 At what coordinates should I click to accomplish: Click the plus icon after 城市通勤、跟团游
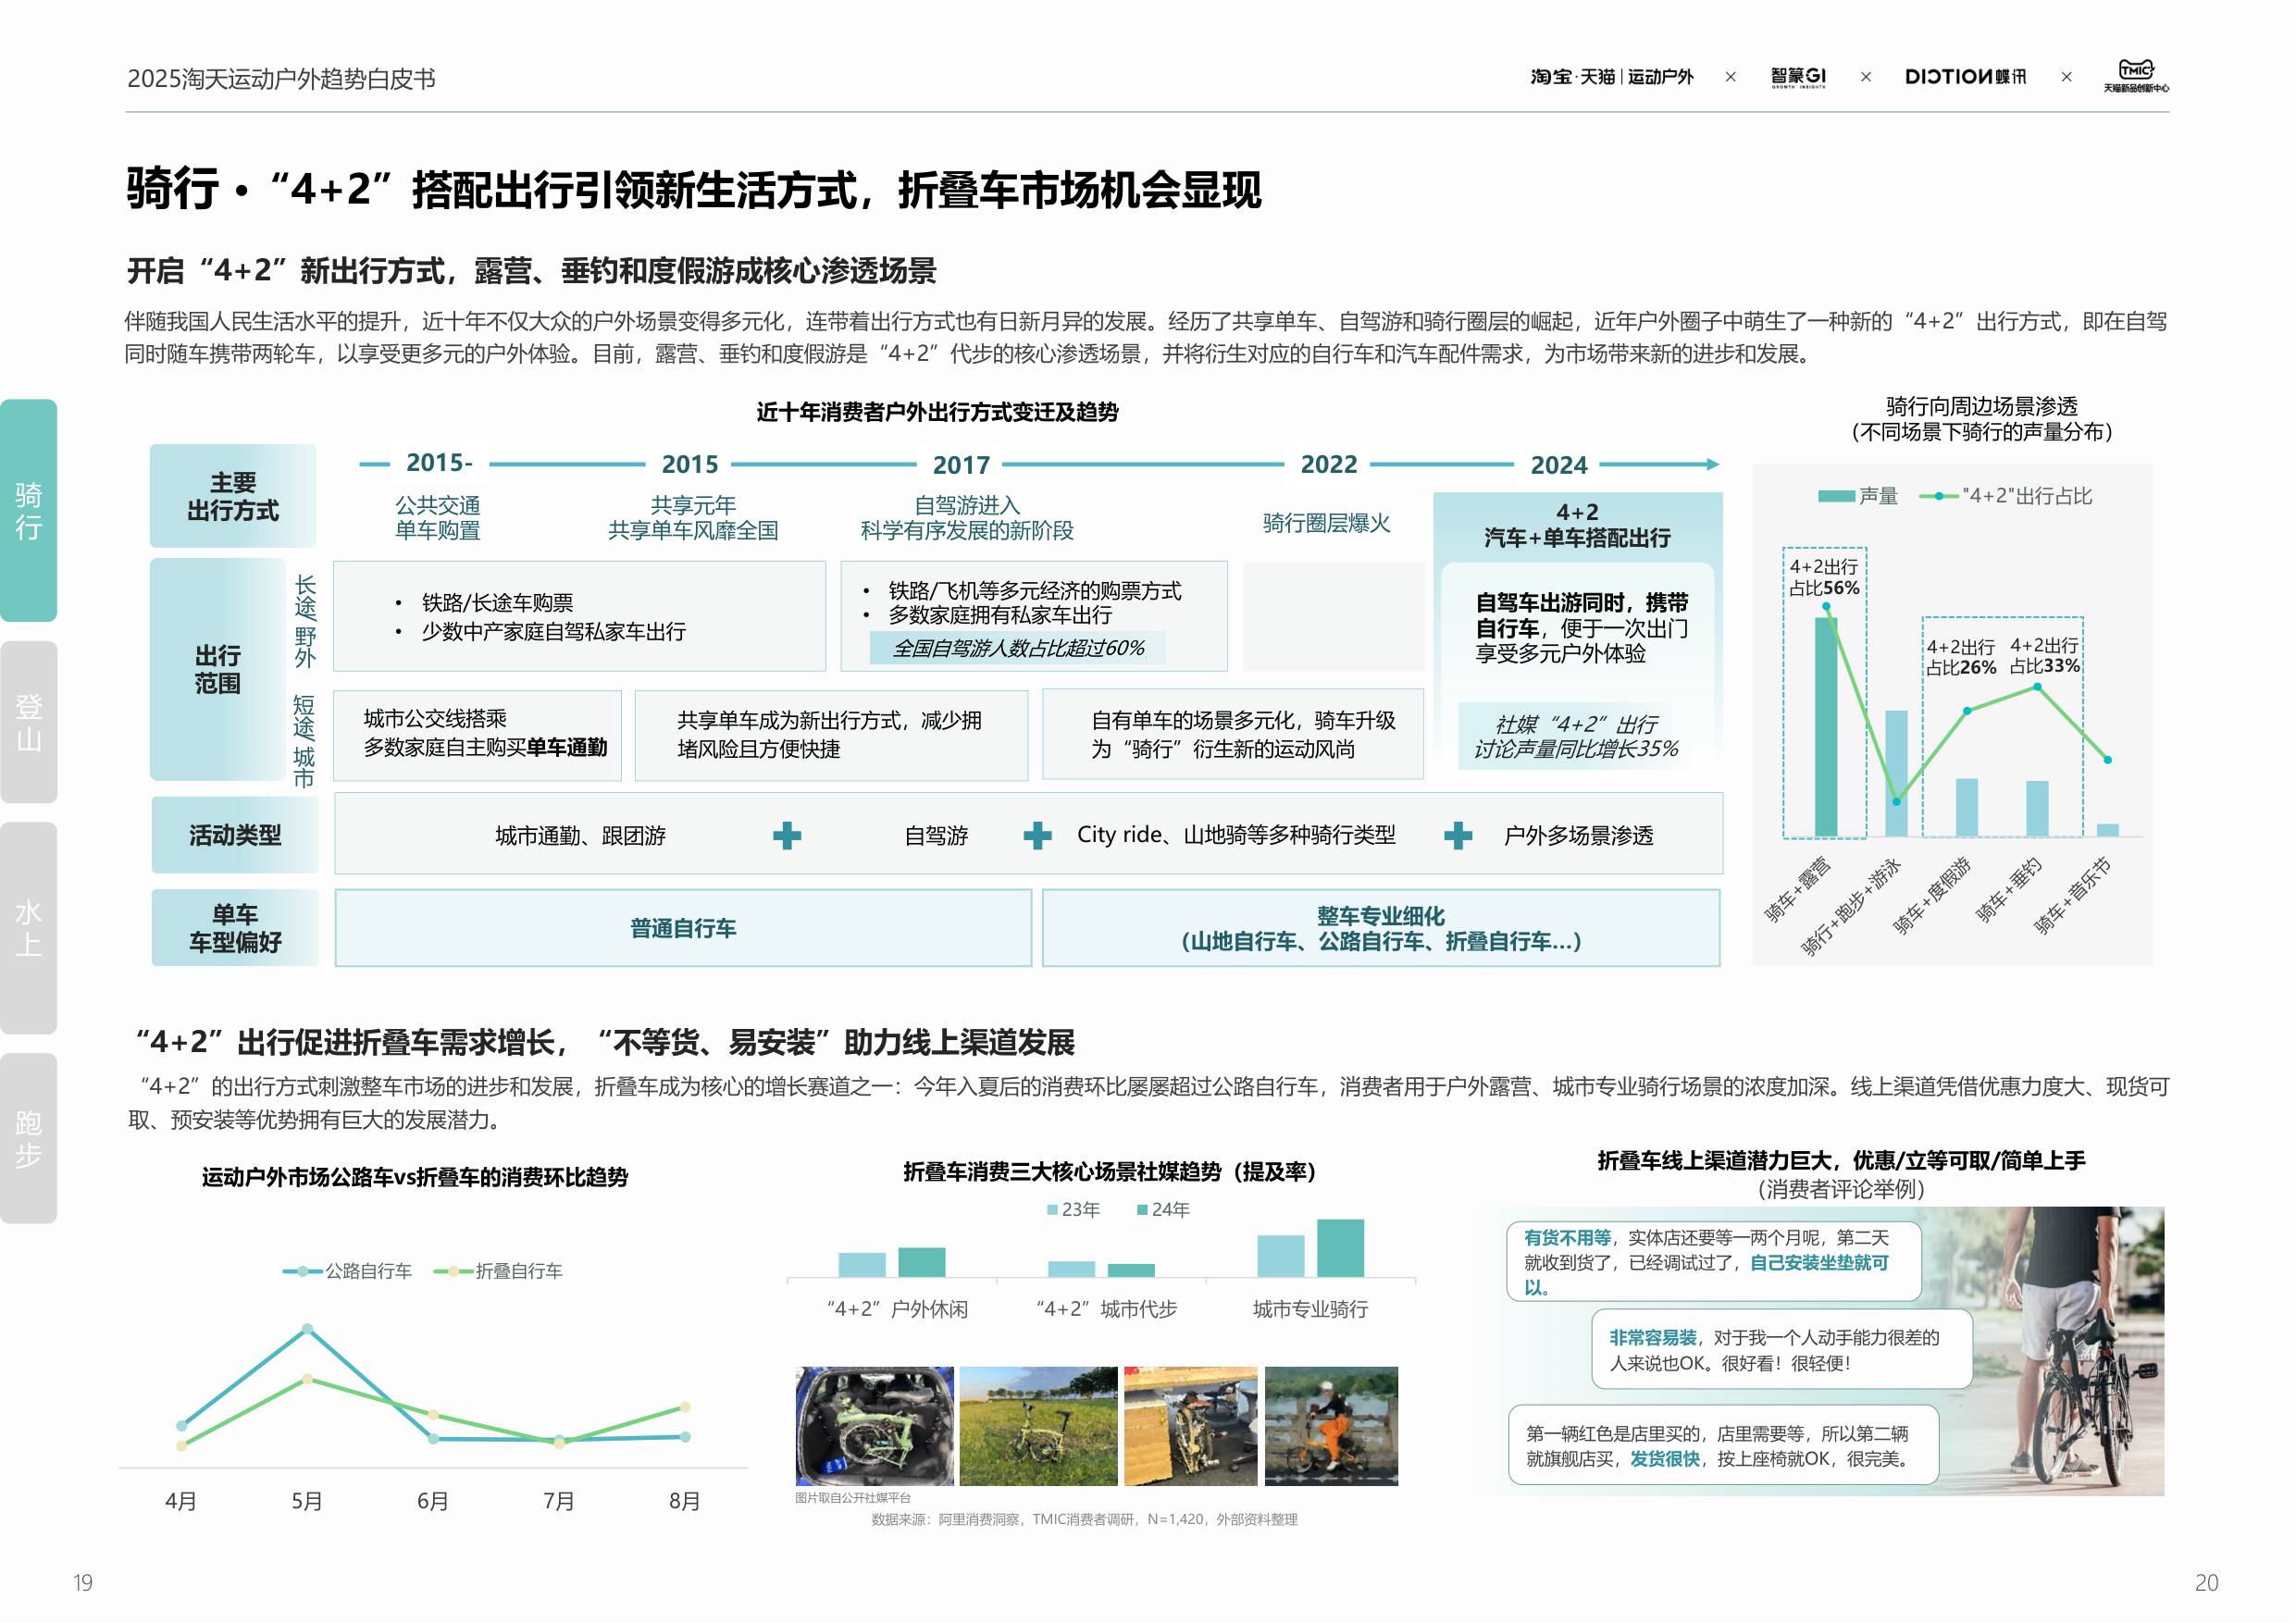coord(786,836)
